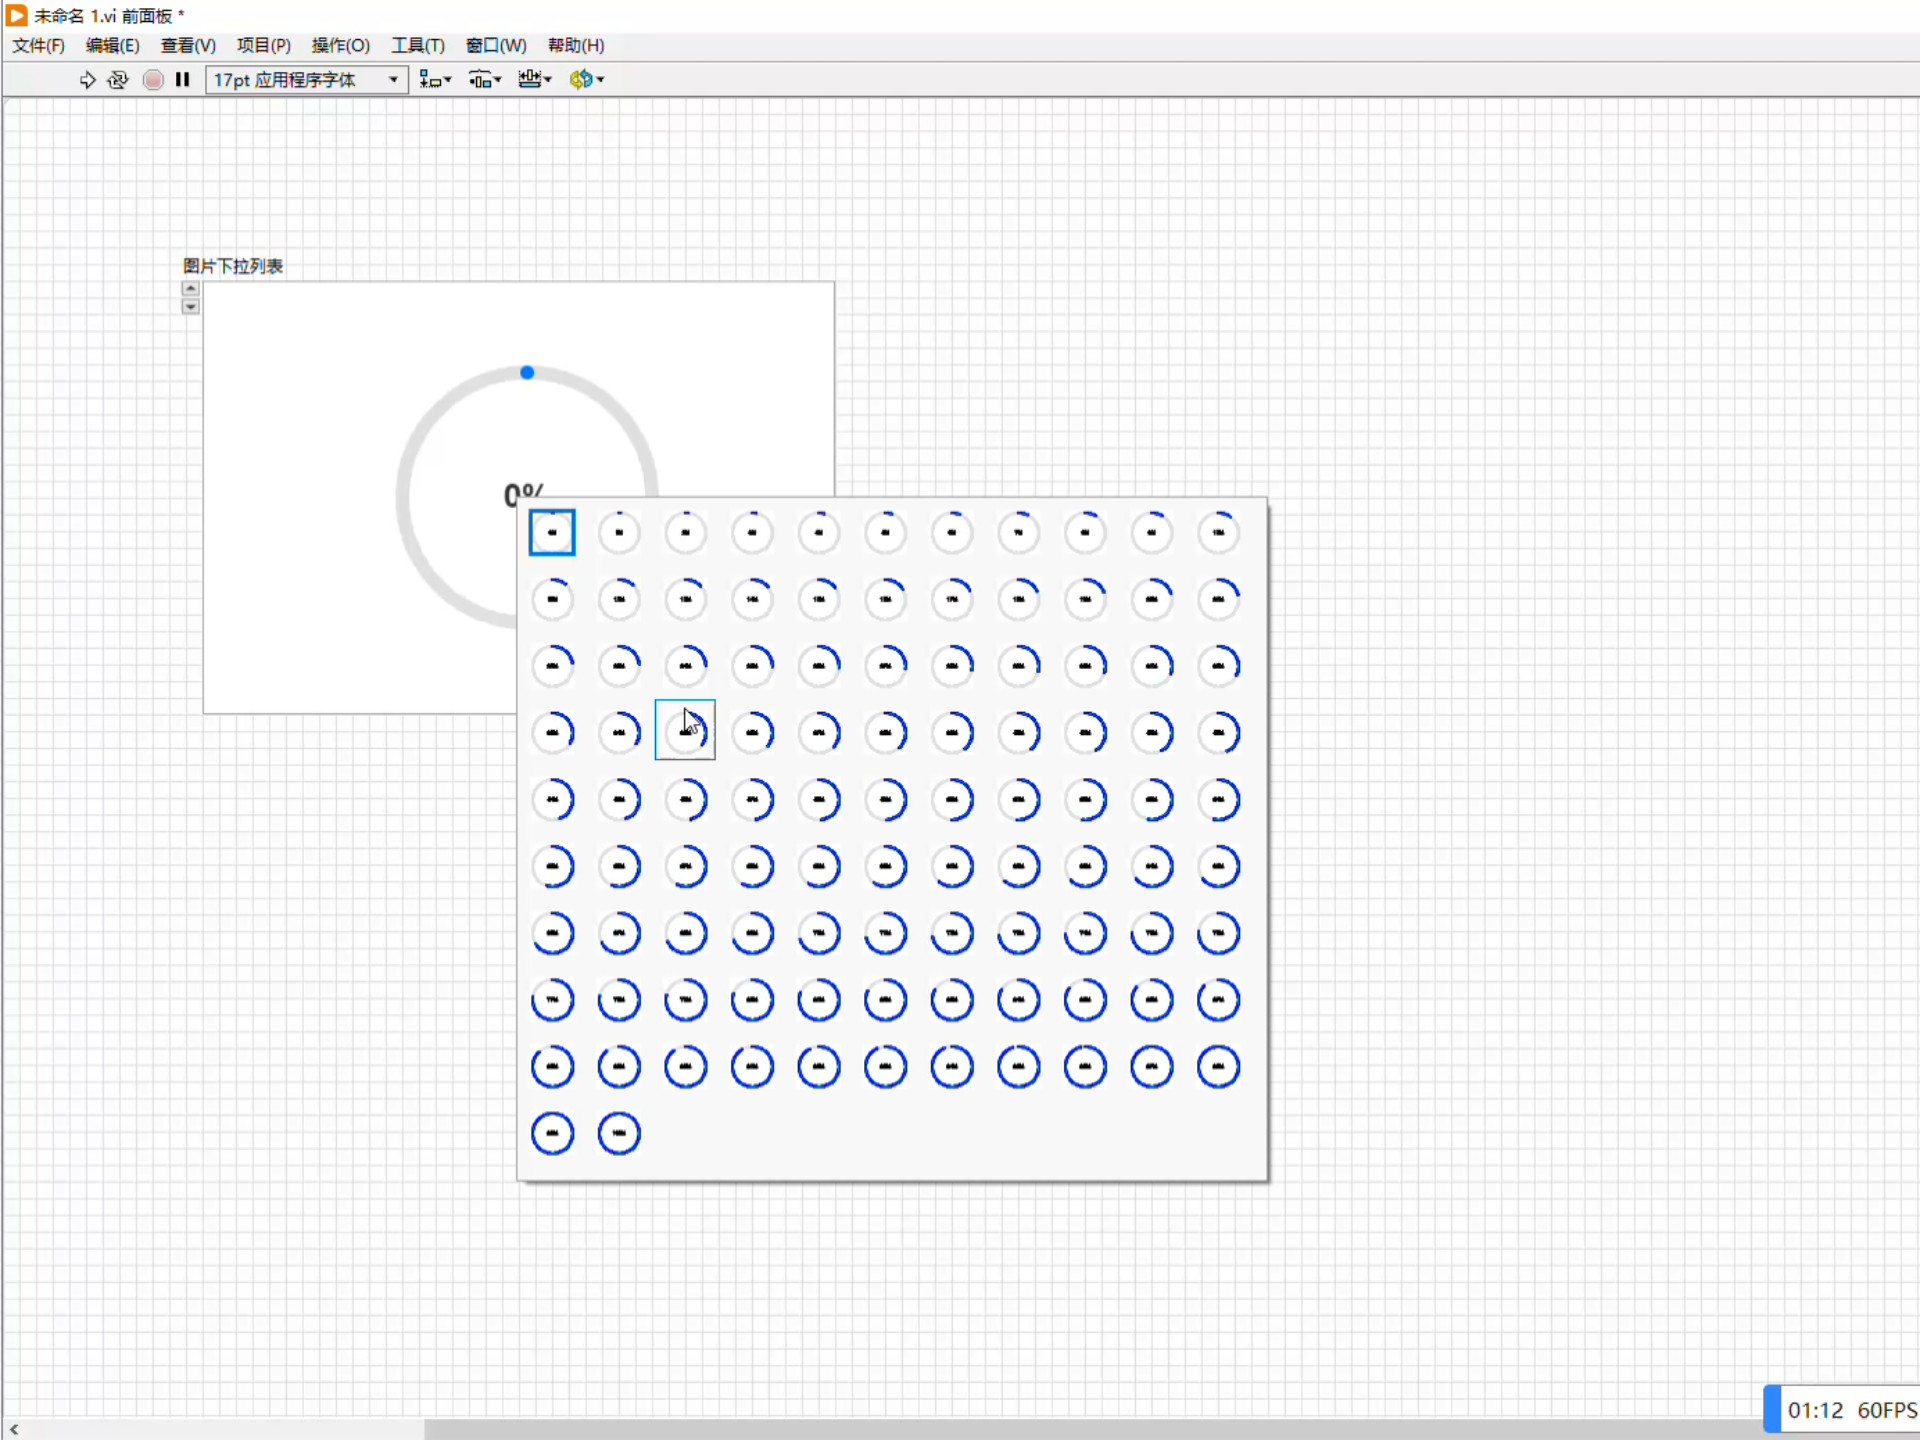Click the horizontal scrollbar left arrow

click(14, 1429)
